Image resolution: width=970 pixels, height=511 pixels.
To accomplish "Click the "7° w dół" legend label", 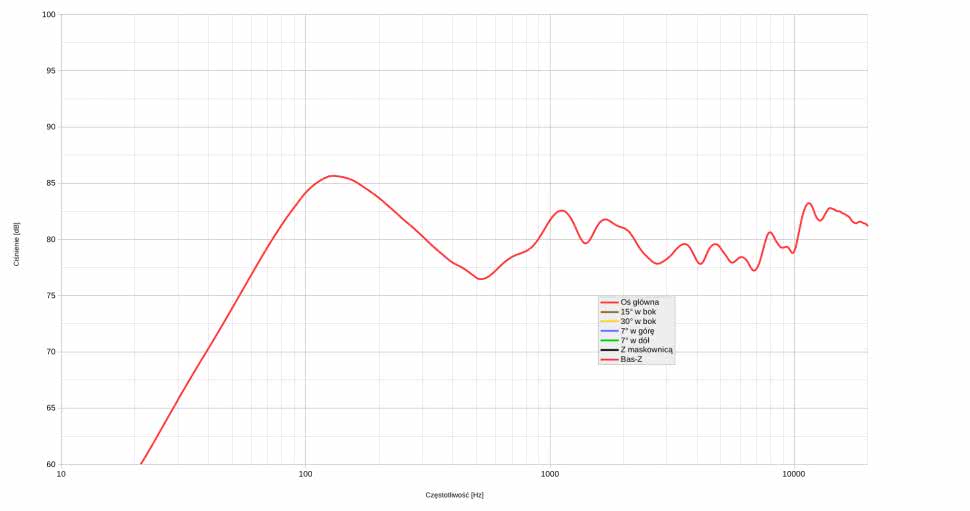I will pos(635,340).
